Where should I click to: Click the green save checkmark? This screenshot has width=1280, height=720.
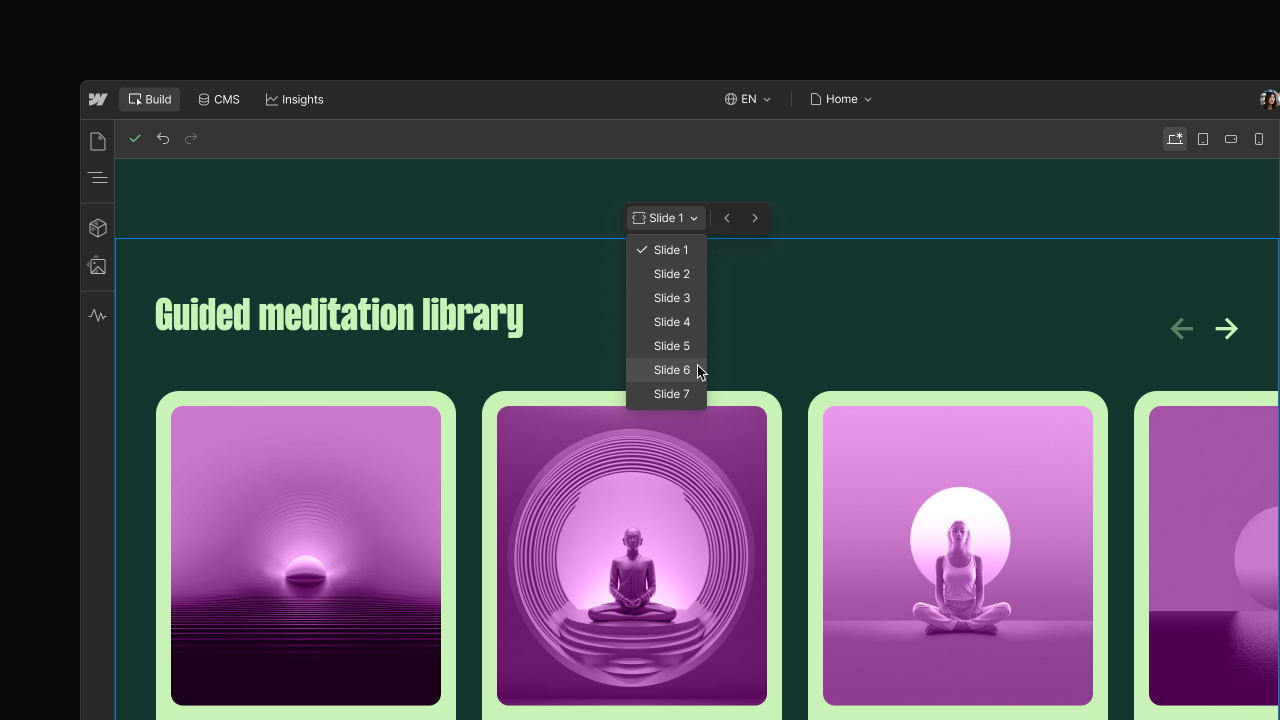135,139
